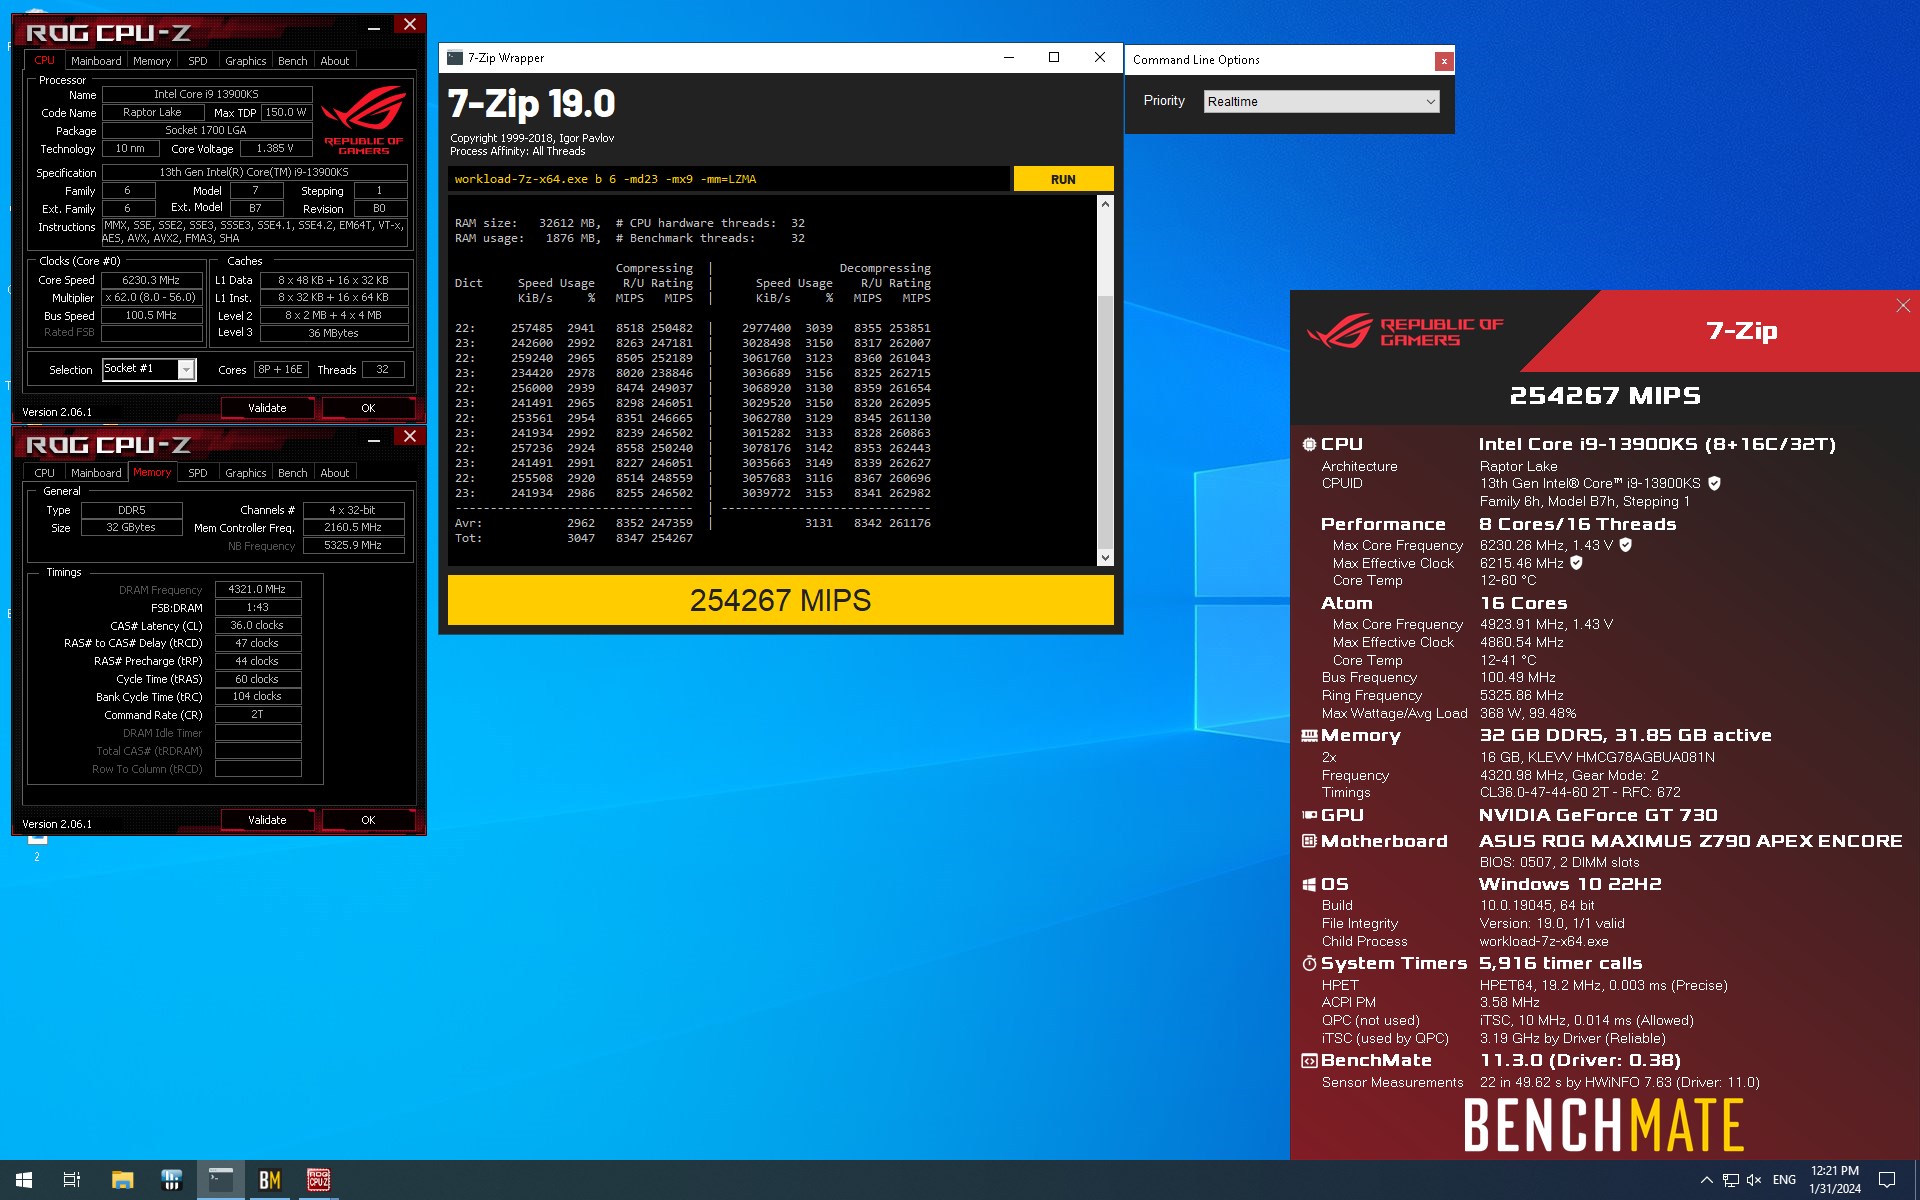Open About tab in lower CPU-Z window

pyautogui.click(x=334, y=473)
